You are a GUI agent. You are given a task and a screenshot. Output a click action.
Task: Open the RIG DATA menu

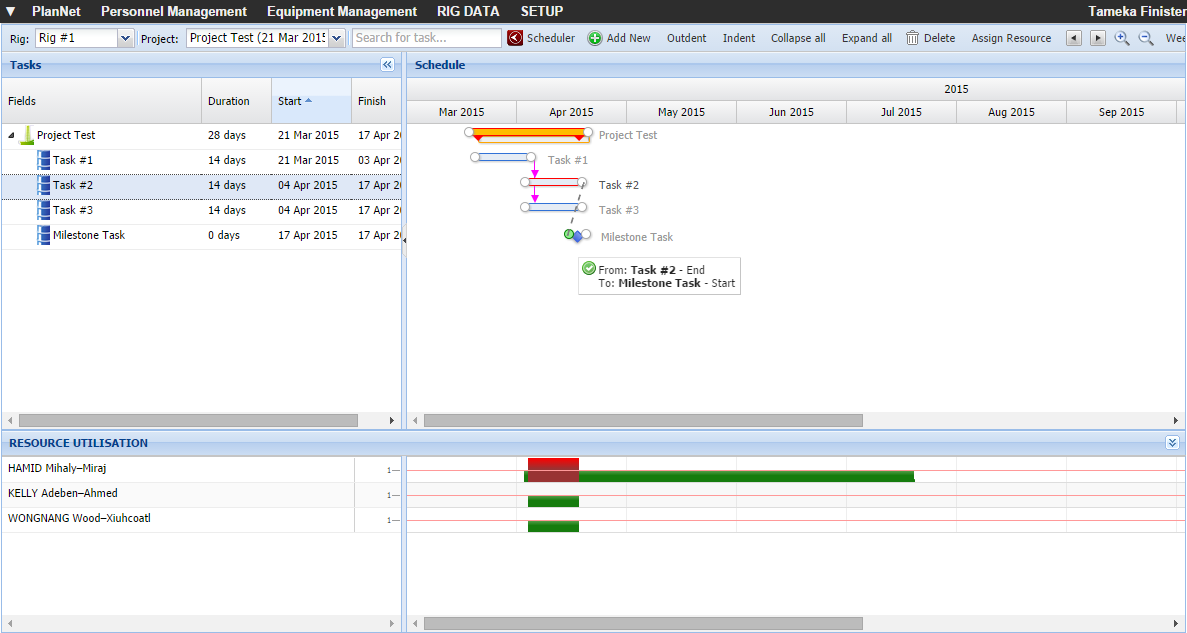click(x=468, y=11)
